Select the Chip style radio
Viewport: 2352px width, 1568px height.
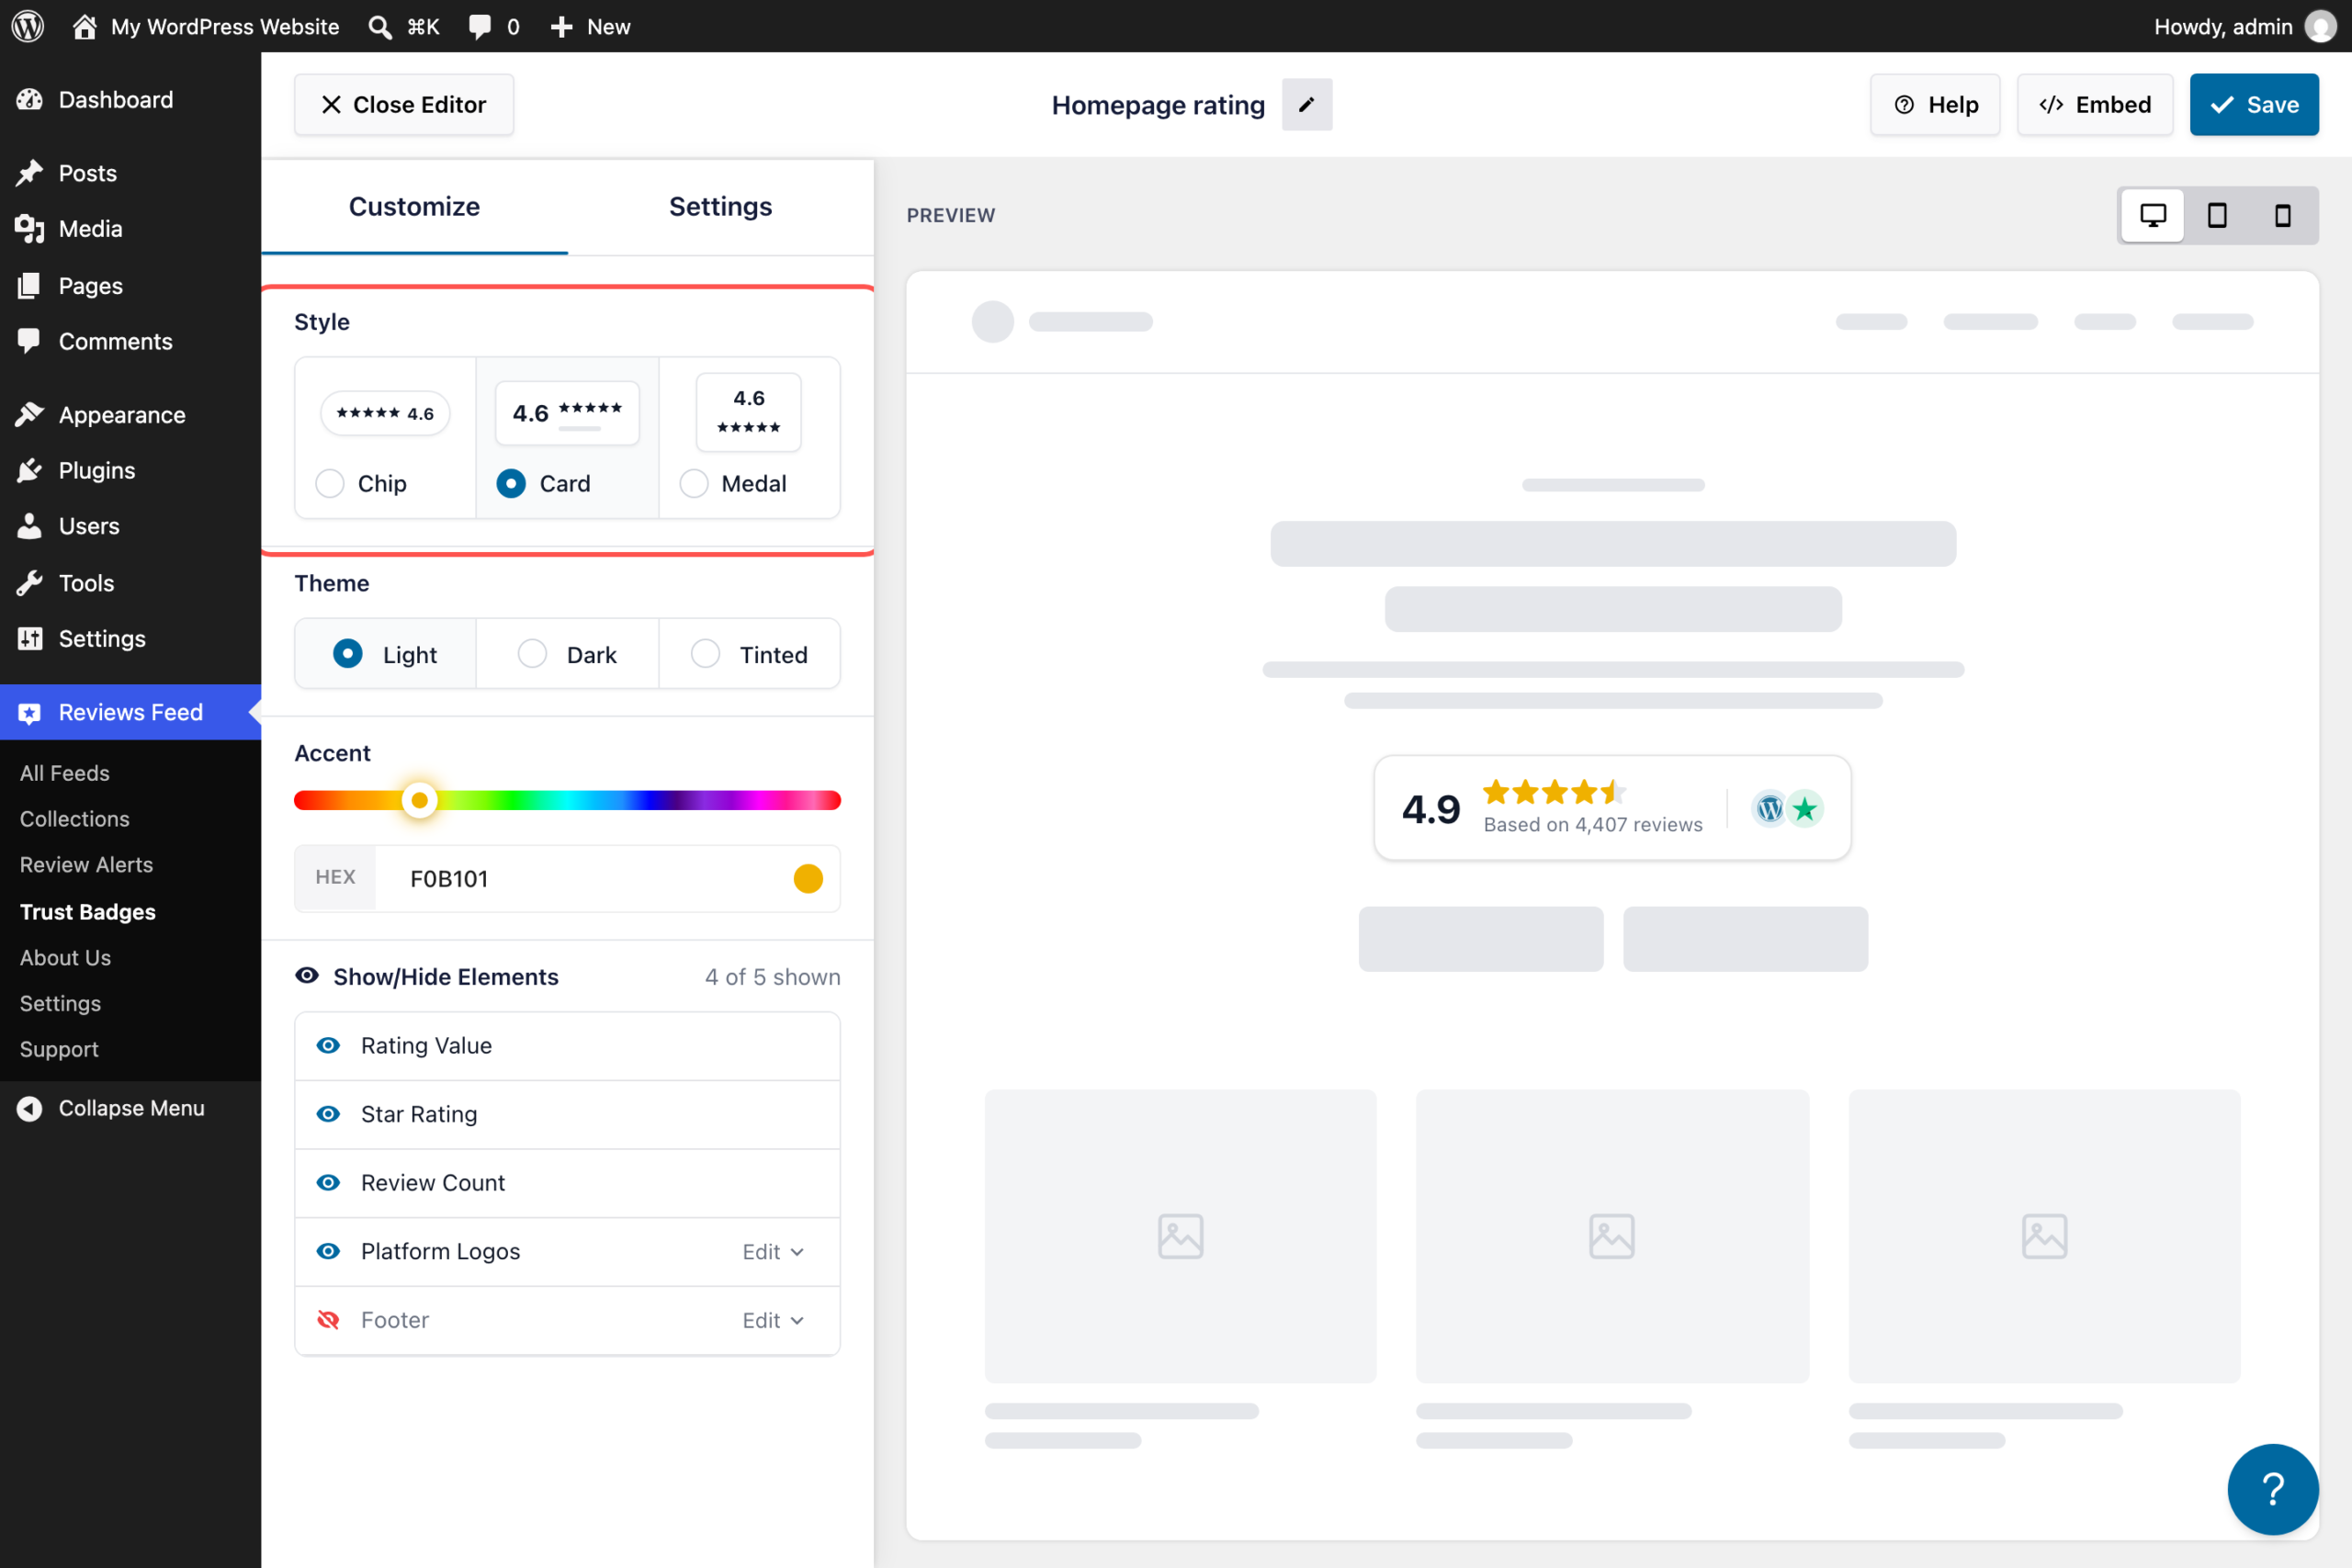329,483
